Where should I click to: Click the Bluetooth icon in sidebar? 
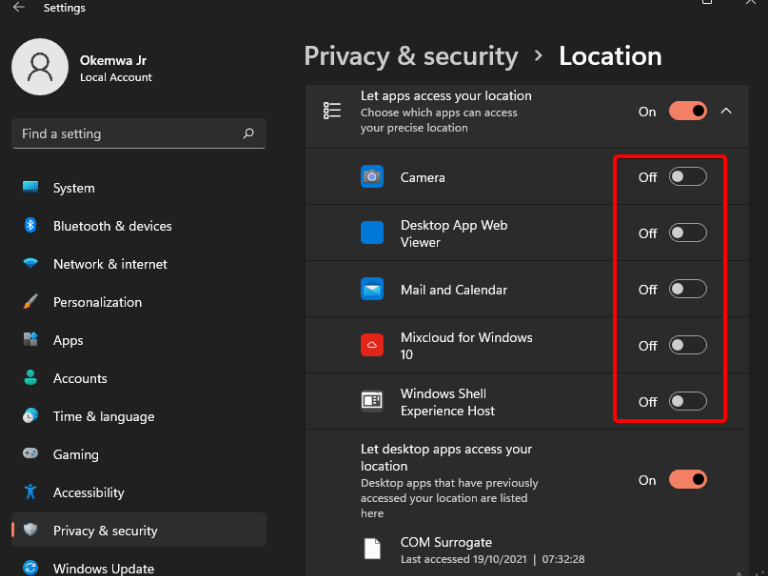(x=30, y=225)
